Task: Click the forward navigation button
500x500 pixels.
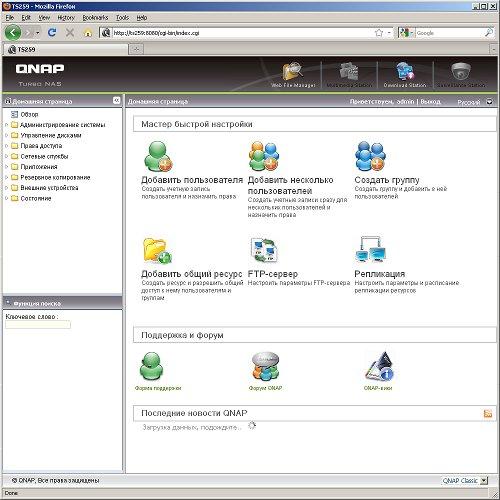Action: click(29, 33)
